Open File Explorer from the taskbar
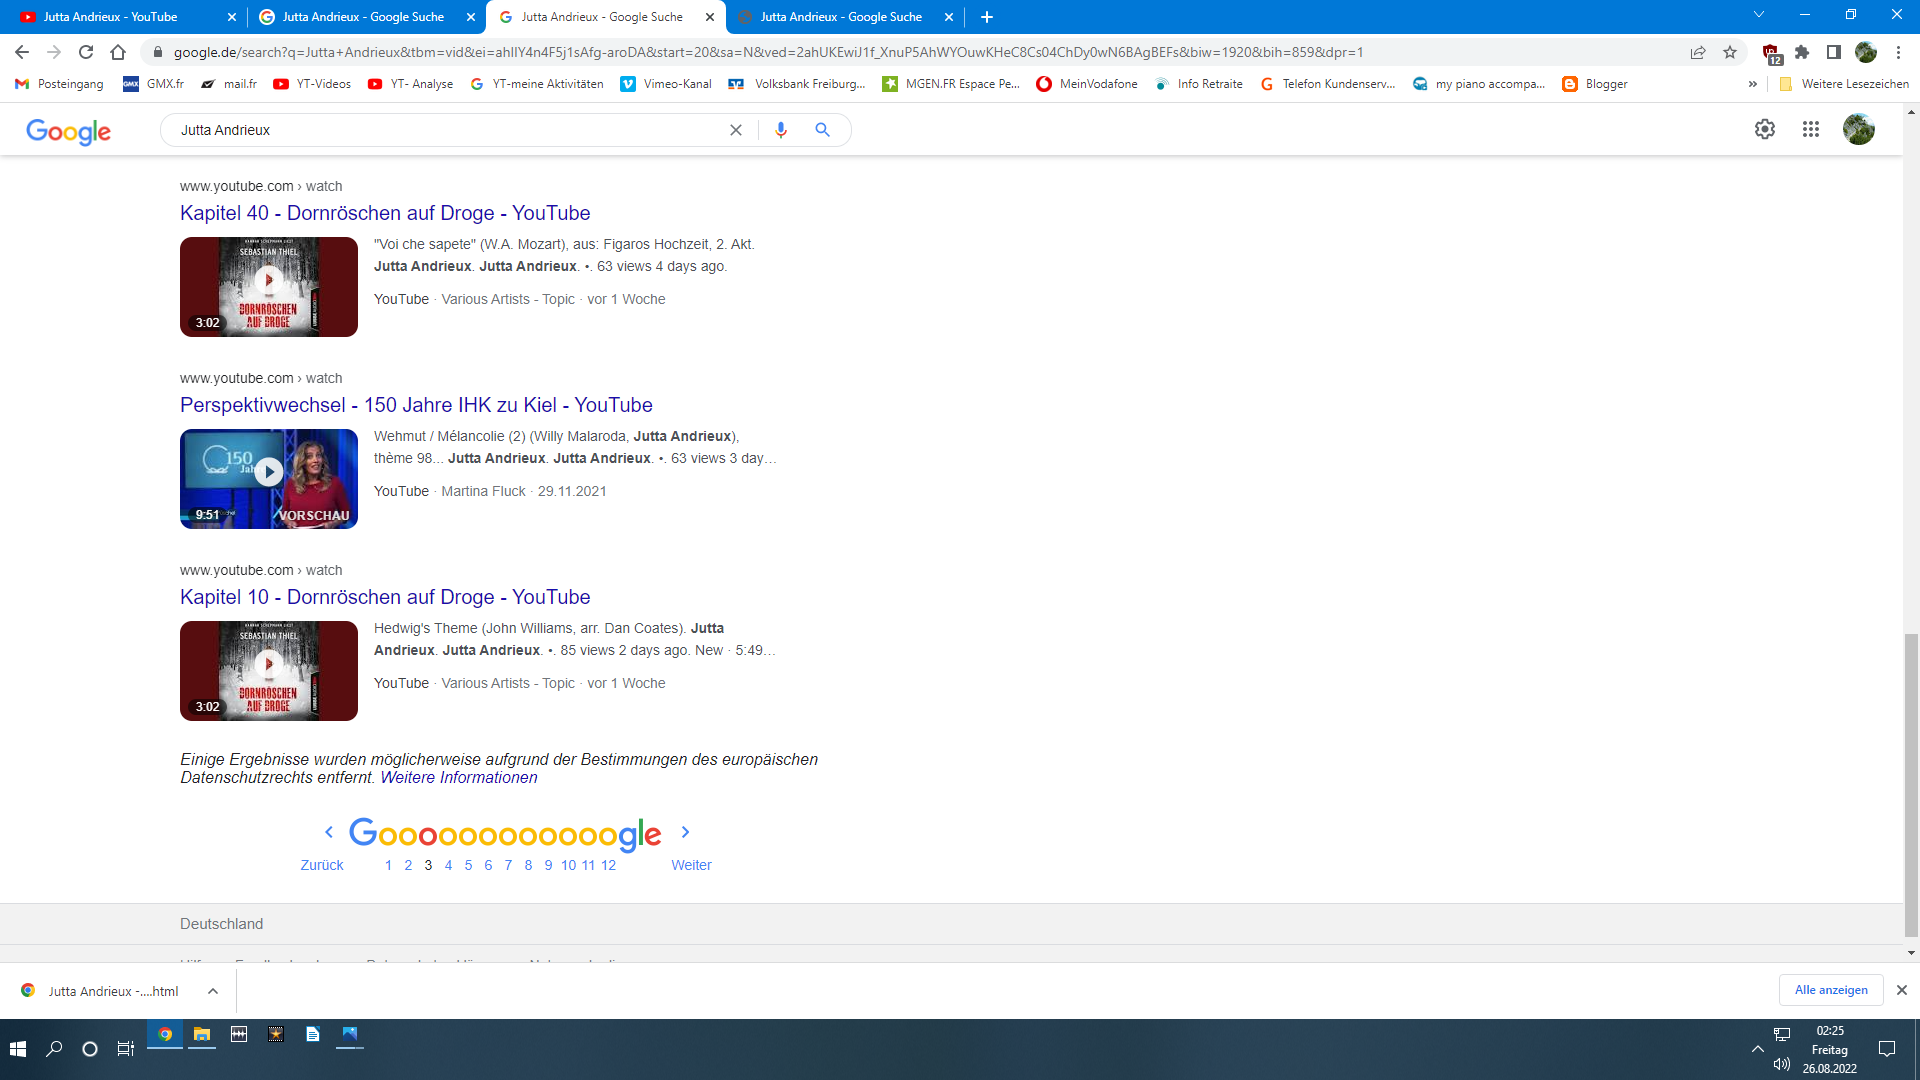This screenshot has height=1080, width=1920. [202, 1035]
